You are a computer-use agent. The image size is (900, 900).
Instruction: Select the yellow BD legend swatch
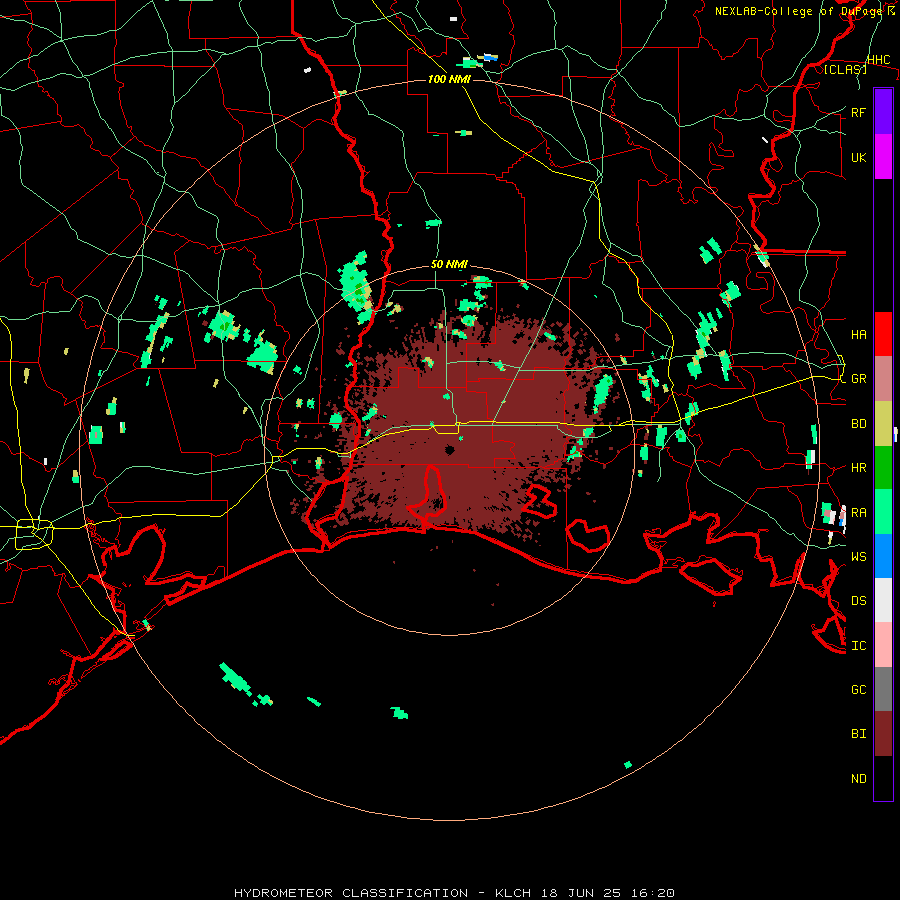point(883,424)
